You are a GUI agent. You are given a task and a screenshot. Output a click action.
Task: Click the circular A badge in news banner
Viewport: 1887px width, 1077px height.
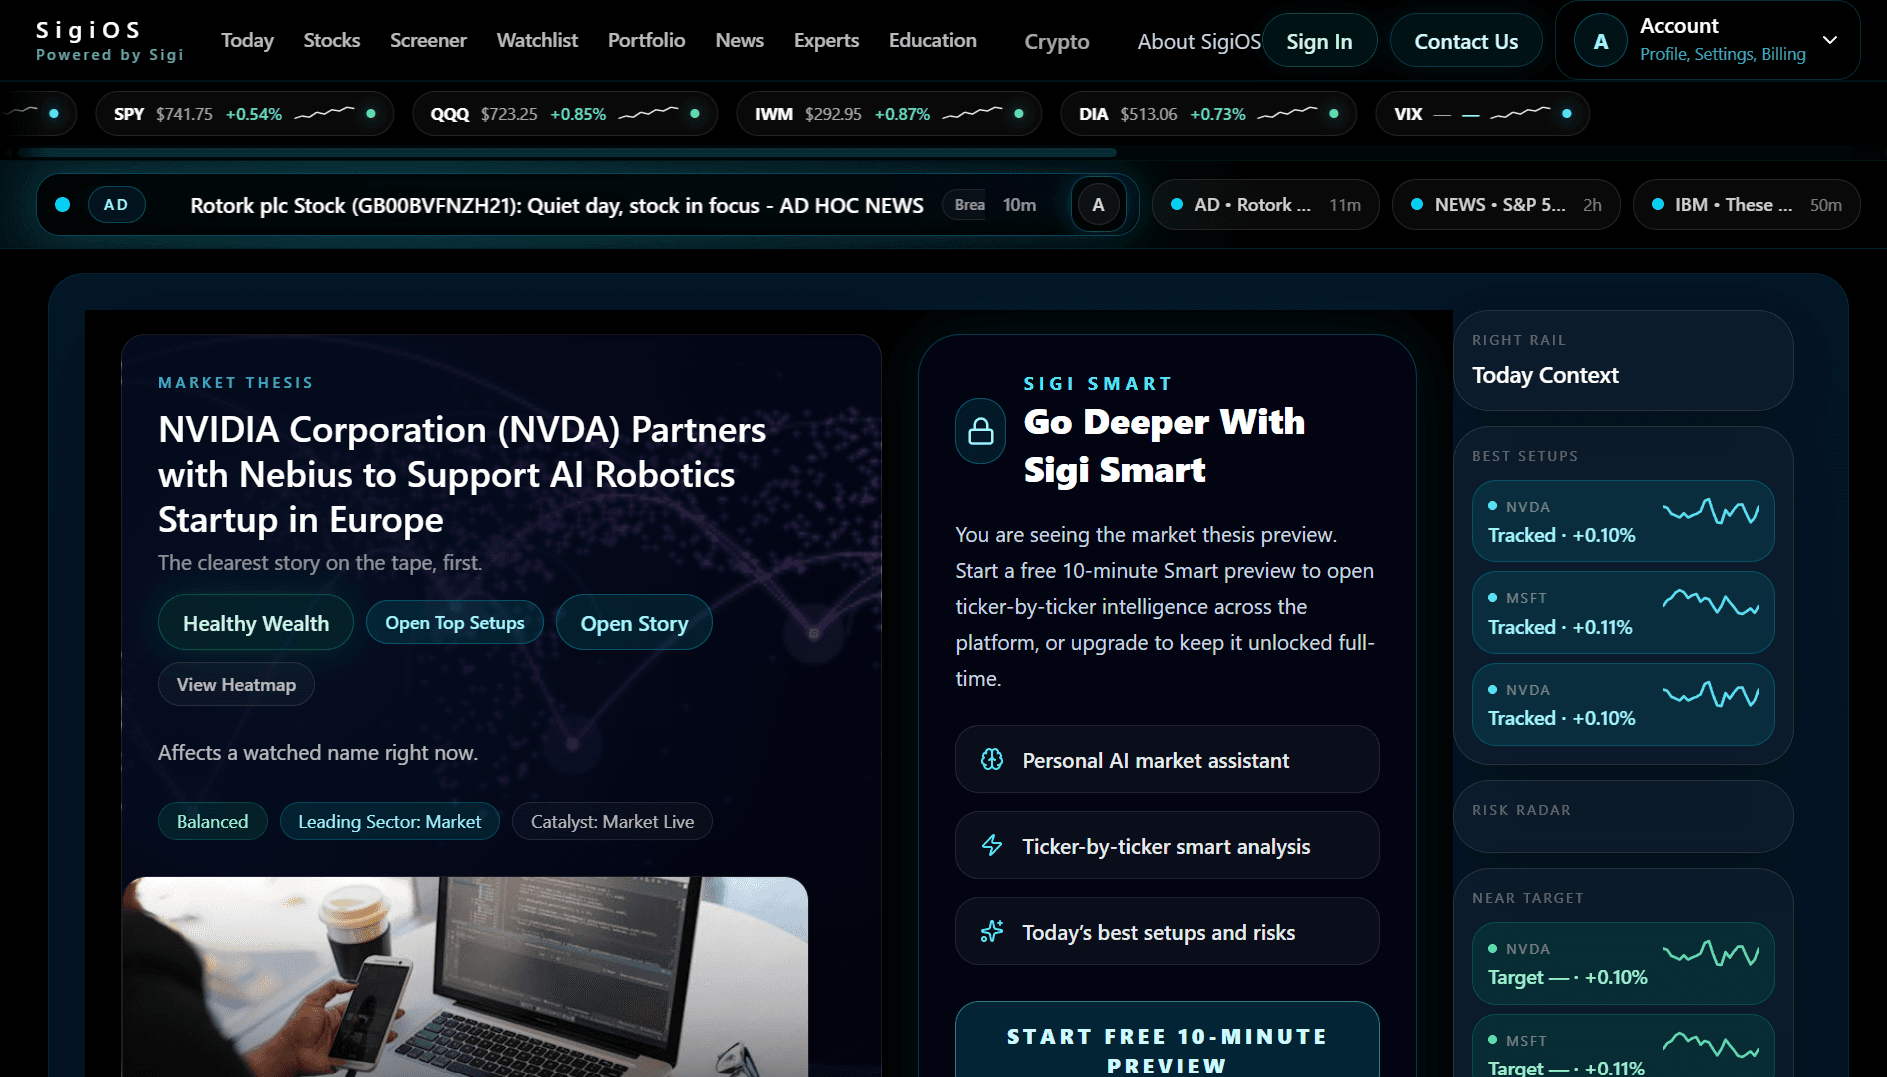click(1098, 205)
